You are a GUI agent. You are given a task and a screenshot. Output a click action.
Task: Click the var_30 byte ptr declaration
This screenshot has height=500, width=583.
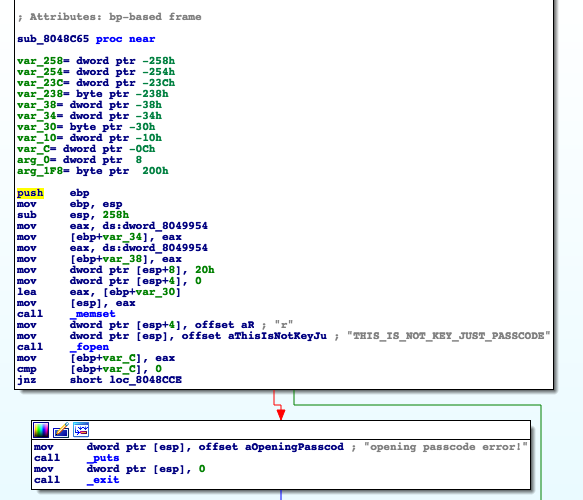pyautogui.click(x=86, y=127)
